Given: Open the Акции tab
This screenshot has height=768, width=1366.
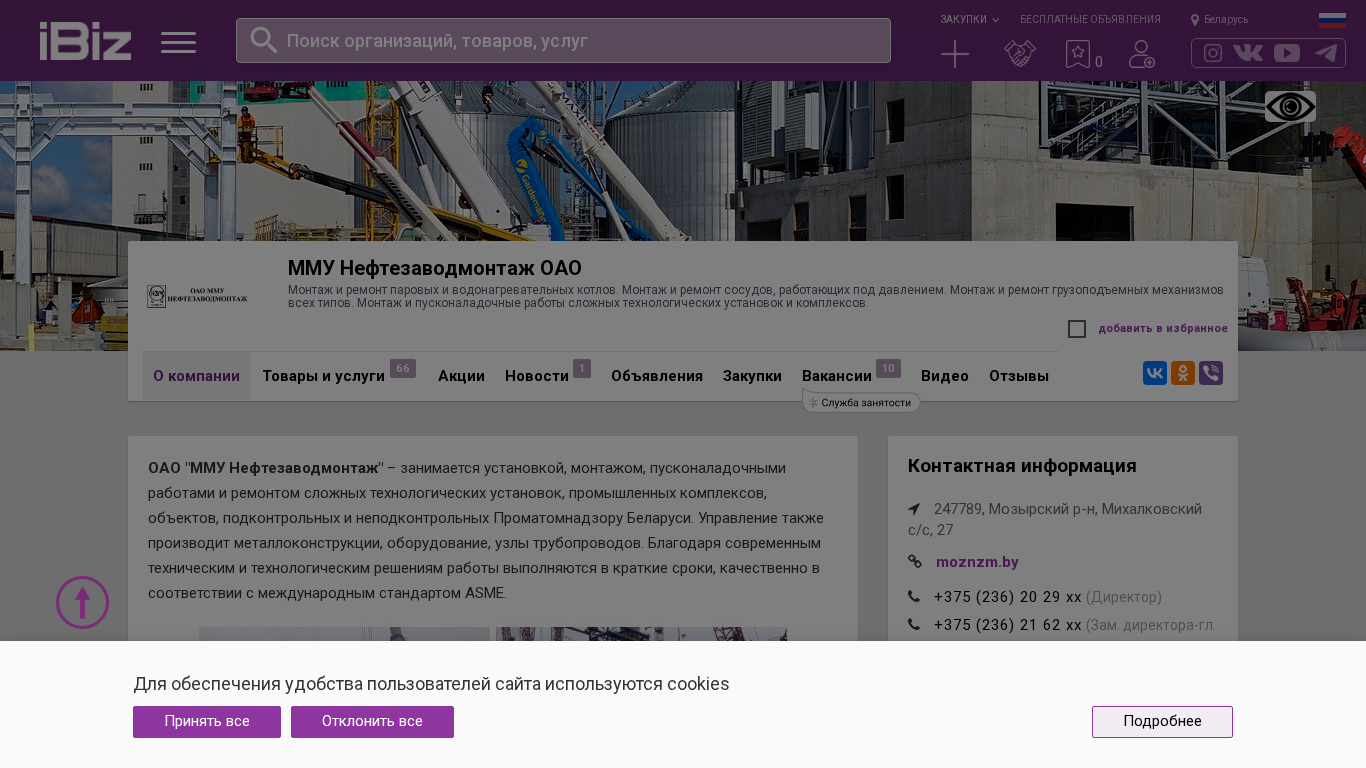Looking at the screenshot, I should (461, 376).
